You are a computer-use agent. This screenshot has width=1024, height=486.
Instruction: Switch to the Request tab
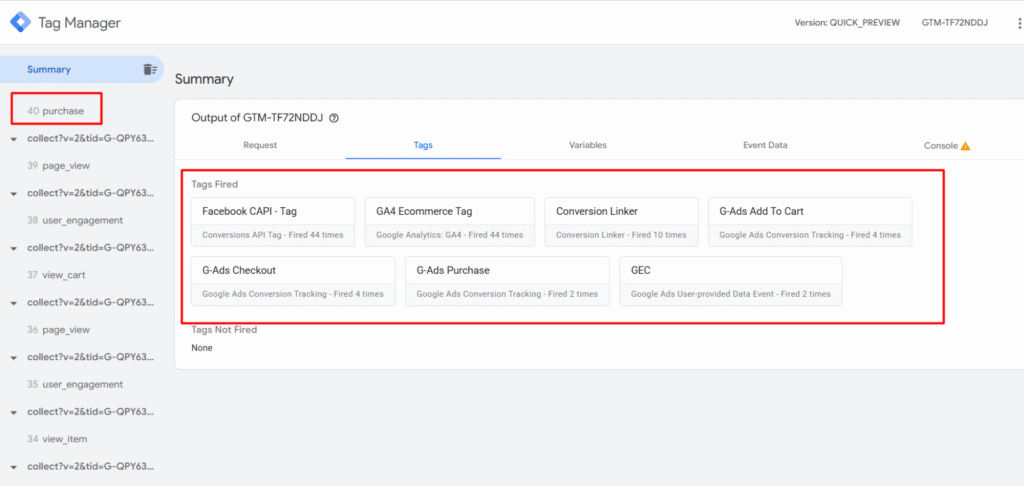coord(260,145)
